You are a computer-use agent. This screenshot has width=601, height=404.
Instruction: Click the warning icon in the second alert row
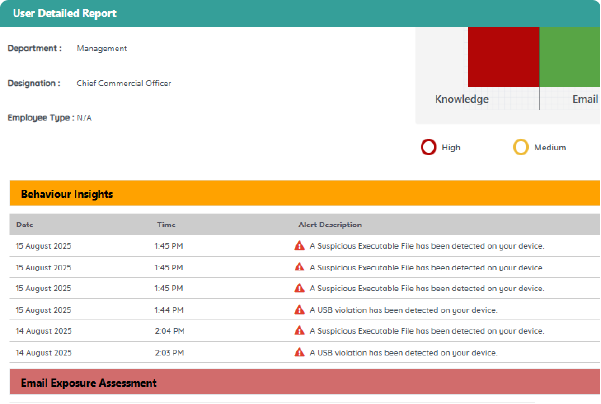pyautogui.click(x=299, y=267)
